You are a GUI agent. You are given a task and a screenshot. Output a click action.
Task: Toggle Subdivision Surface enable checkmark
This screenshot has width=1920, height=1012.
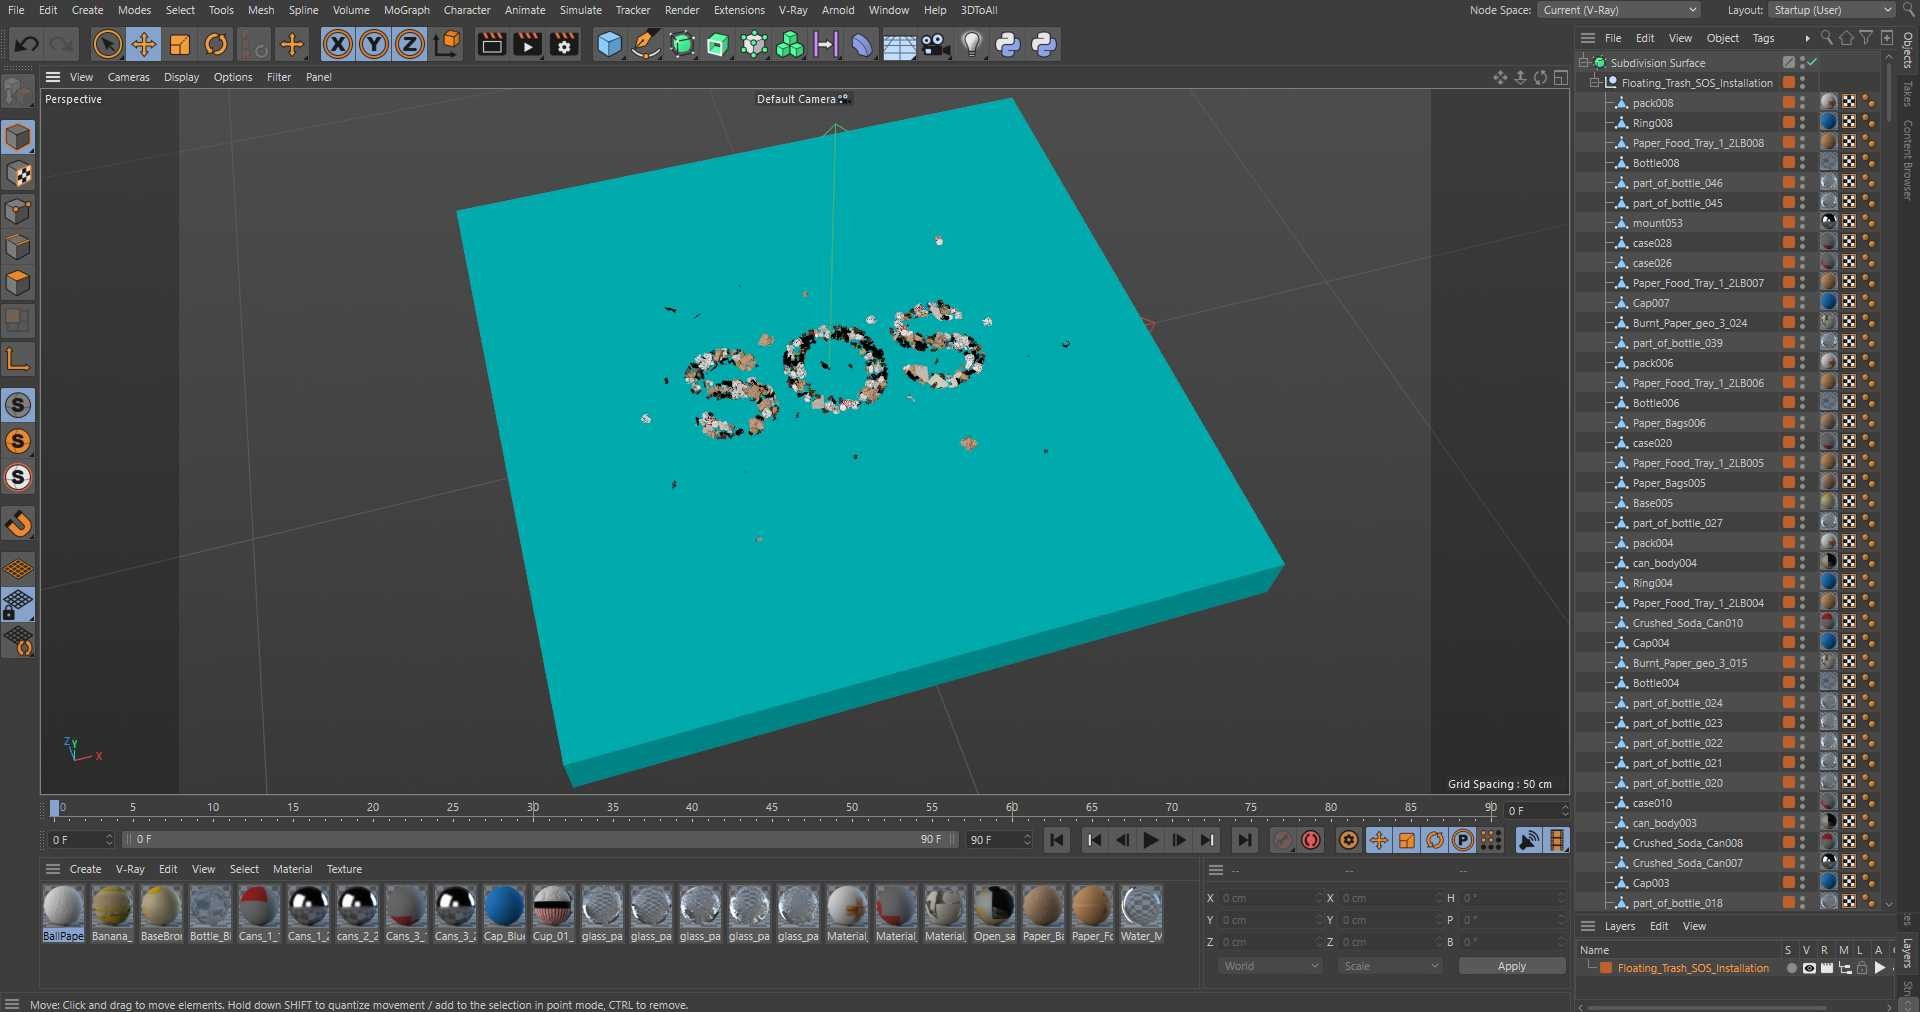pos(1812,62)
